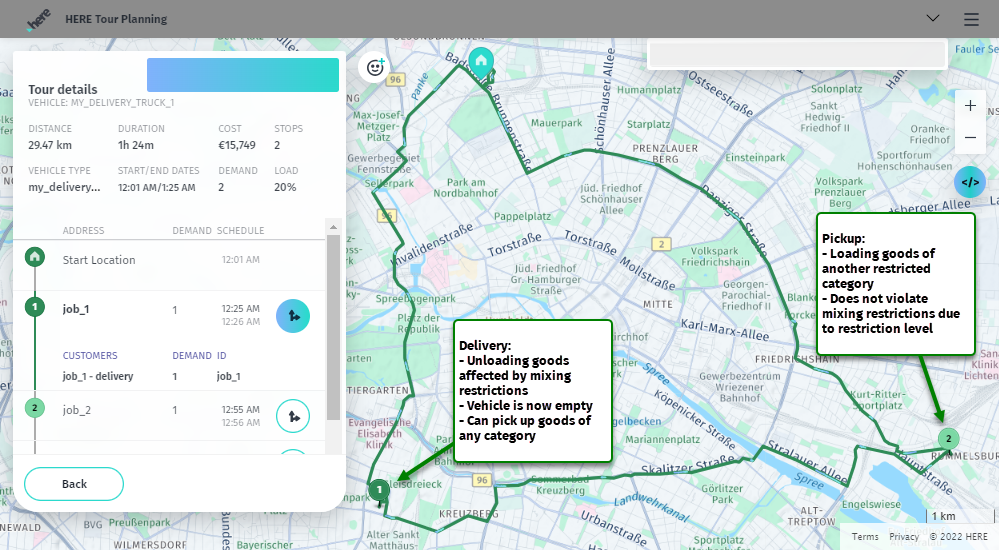
Task: Select the job_2 stop row
Action: [x=169, y=416]
